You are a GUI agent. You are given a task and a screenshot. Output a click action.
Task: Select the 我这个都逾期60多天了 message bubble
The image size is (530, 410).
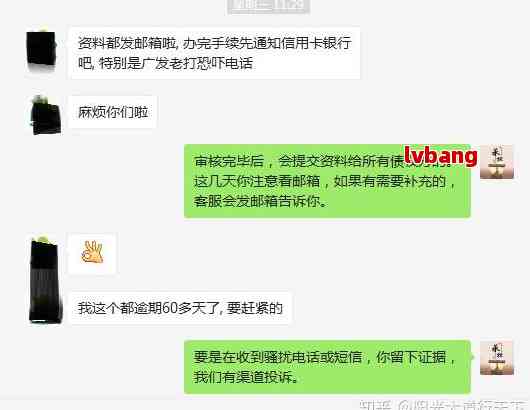[x=180, y=308]
